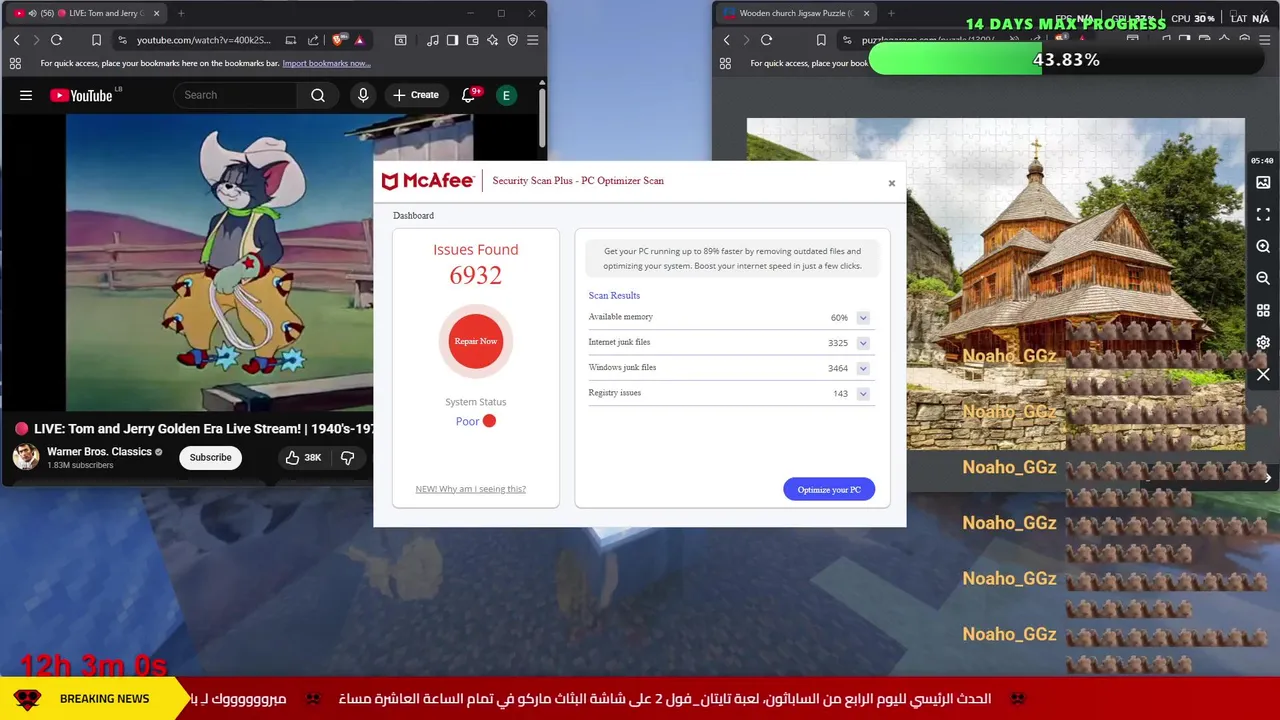Close the McAfee Security Scan dialog
Image resolution: width=1280 pixels, height=720 pixels.
tap(892, 183)
